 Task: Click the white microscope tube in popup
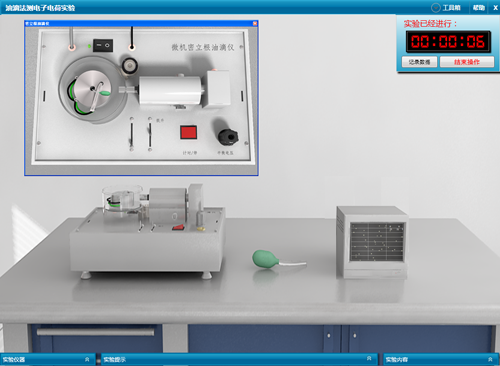pyautogui.click(x=170, y=90)
